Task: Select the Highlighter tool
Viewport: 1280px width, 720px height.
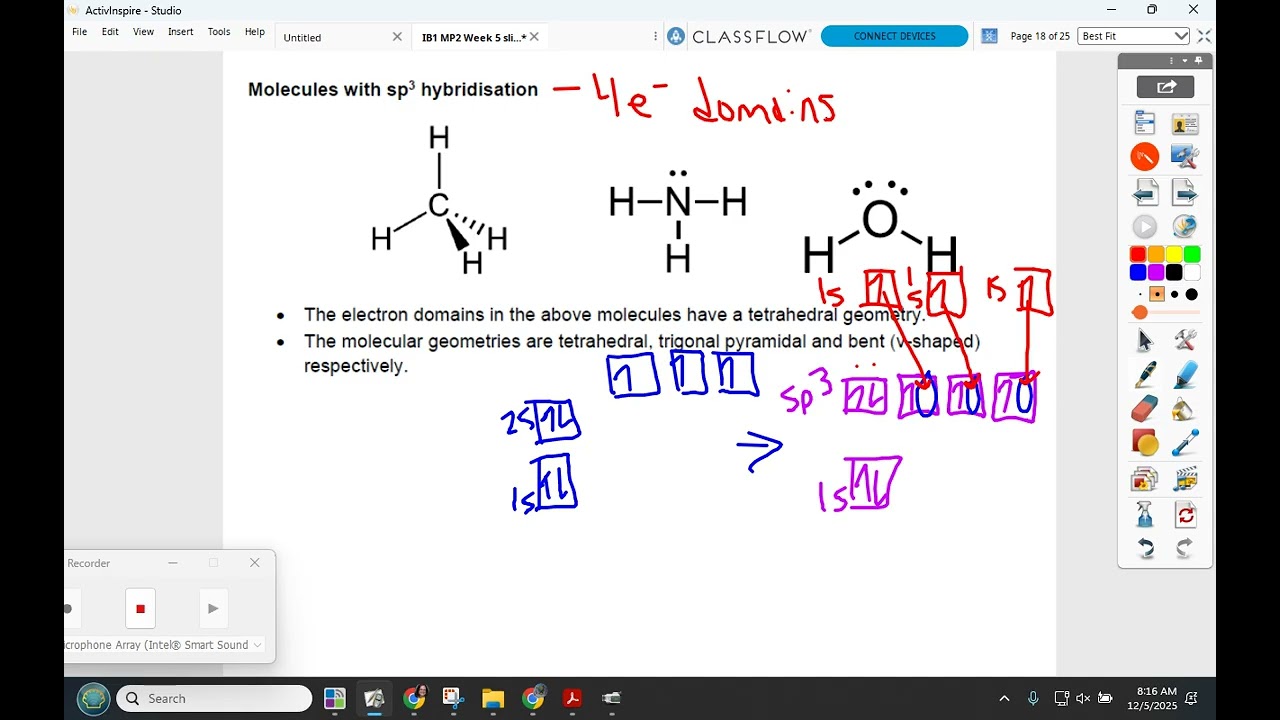Action: (1185, 375)
